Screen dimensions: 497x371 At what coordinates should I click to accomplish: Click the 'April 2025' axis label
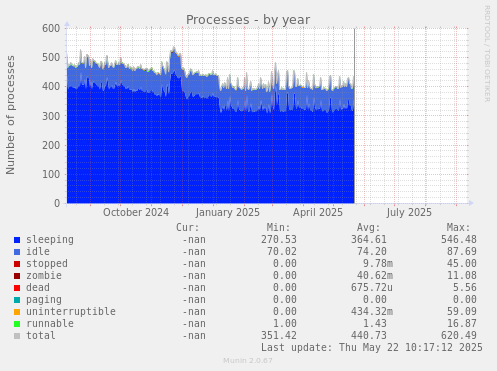[x=318, y=212]
